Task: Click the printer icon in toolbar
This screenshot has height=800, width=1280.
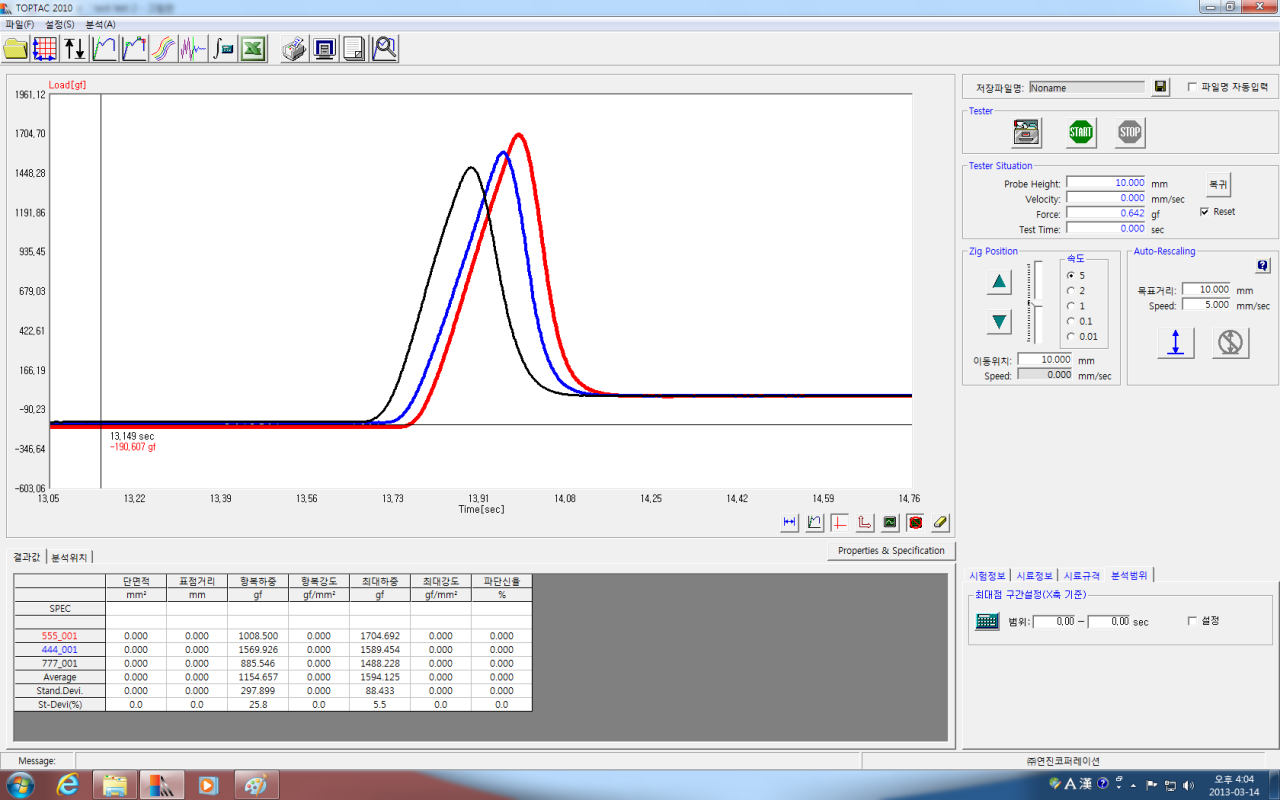Action: point(293,48)
